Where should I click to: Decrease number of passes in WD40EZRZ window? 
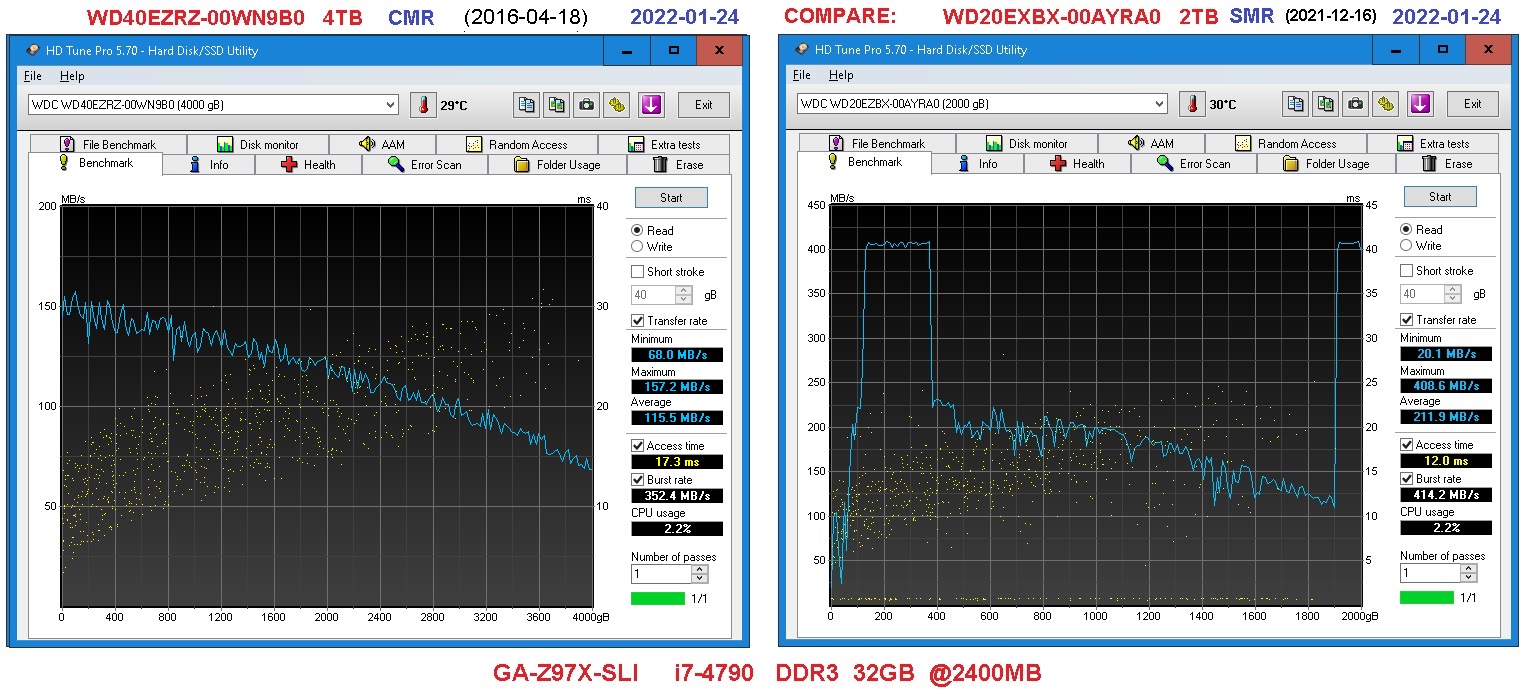(x=700, y=579)
